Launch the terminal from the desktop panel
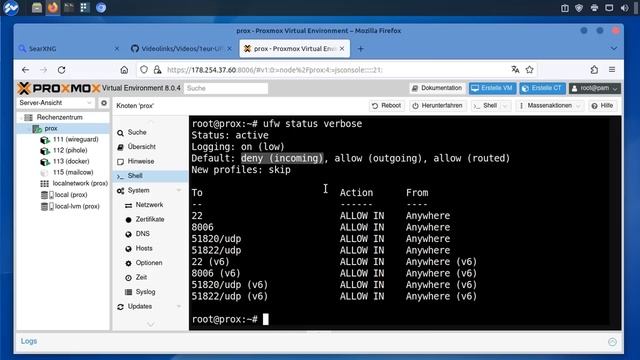Viewport: 640px width, 360px height. point(69,7)
